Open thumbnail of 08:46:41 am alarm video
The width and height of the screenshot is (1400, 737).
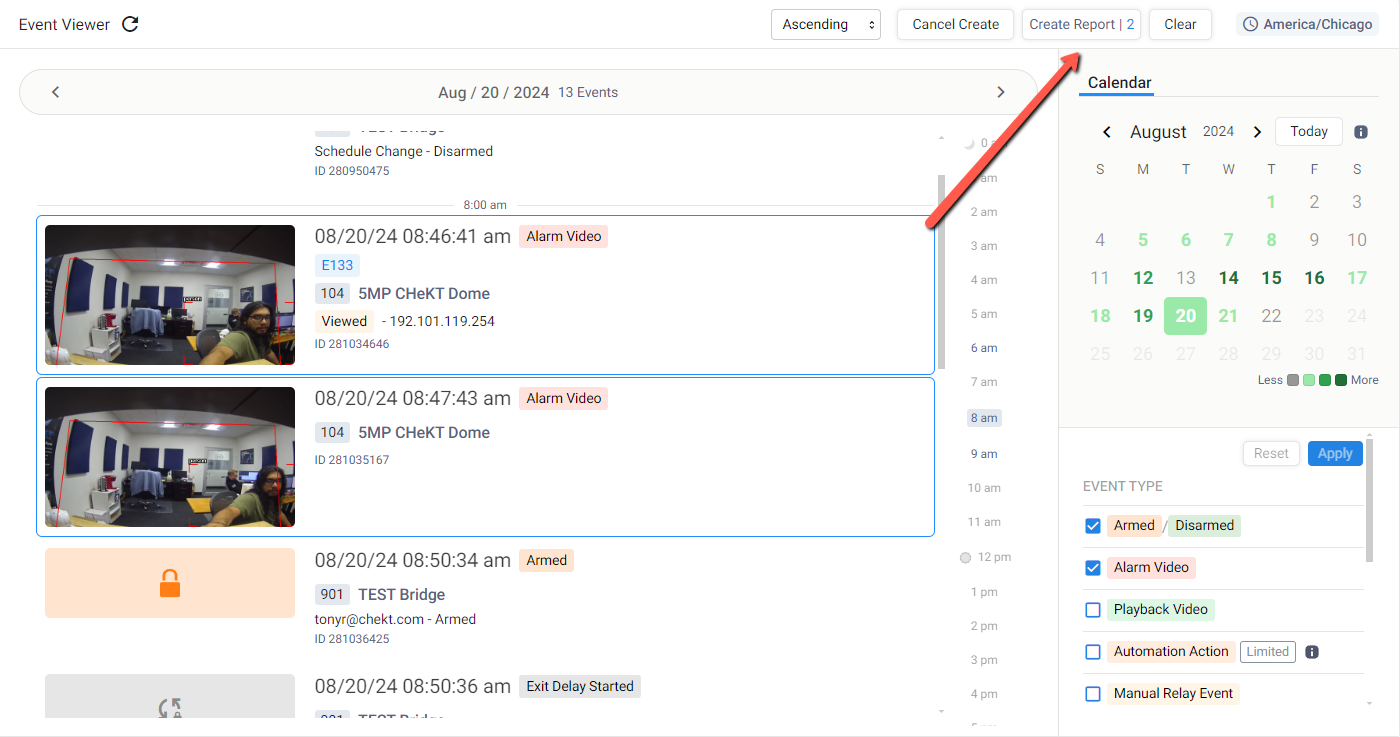tap(170, 295)
